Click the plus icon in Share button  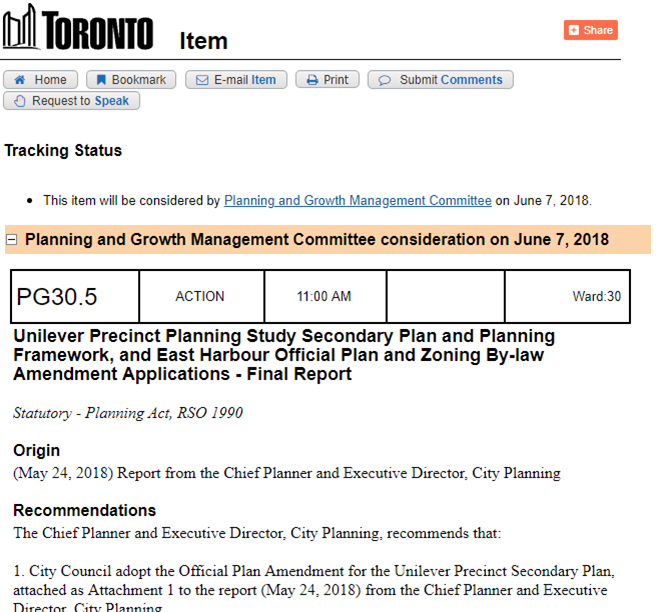[x=574, y=30]
